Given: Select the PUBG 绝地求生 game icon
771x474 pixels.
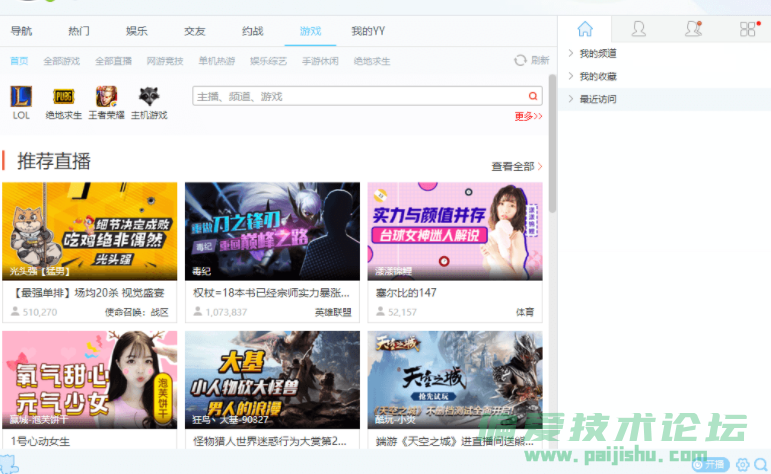Looking at the screenshot, I should [64, 97].
